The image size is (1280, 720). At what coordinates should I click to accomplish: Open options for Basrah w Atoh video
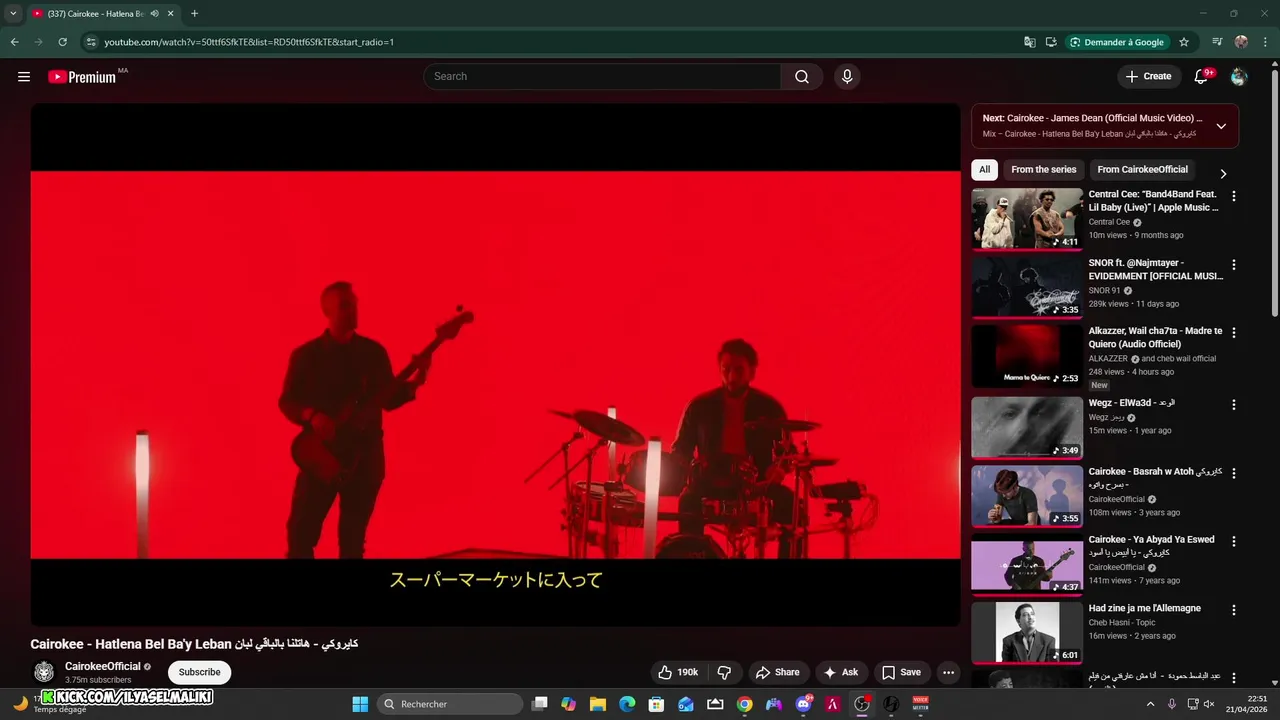tap(1233, 473)
